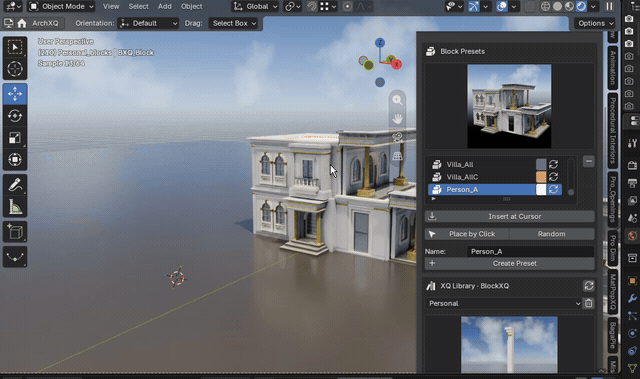Open viewport shading options dropdown arrow

tap(593, 7)
